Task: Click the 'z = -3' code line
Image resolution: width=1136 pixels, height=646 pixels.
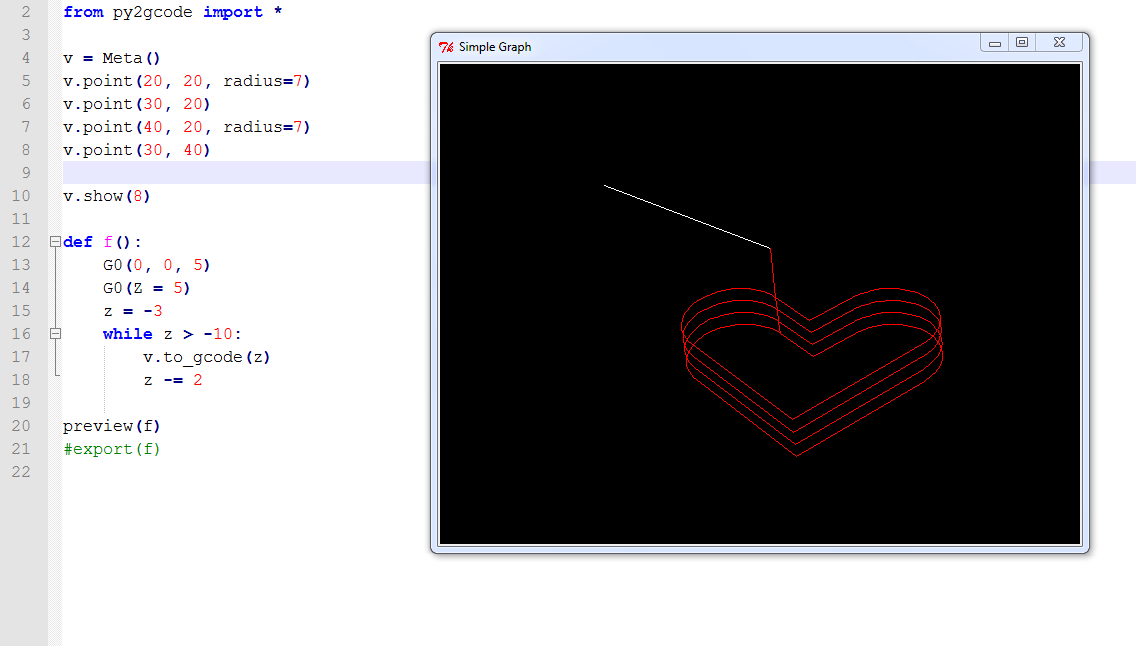Action: click(x=133, y=311)
